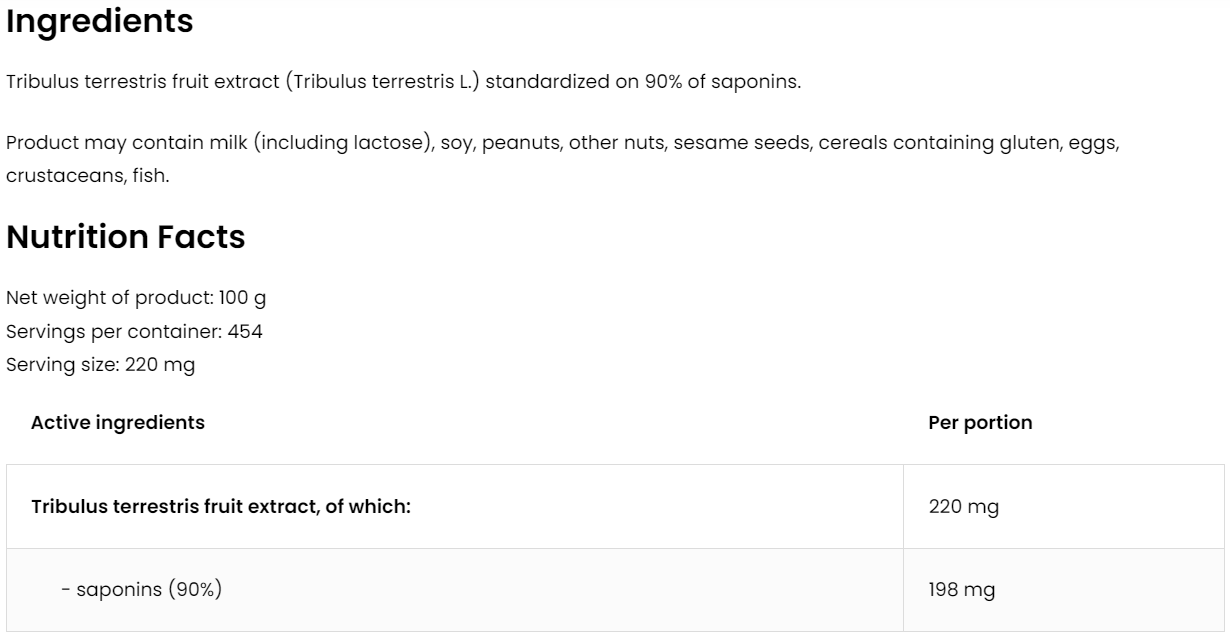Click the Ingredients heading
Viewport: 1230px width, 638px height.
click(100, 22)
